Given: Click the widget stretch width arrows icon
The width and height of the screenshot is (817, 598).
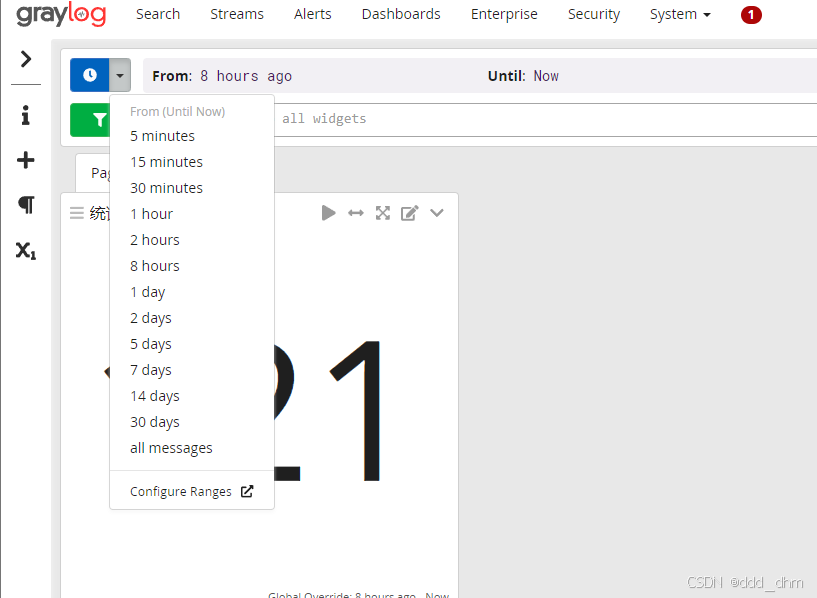Looking at the screenshot, I should [356, 213].
